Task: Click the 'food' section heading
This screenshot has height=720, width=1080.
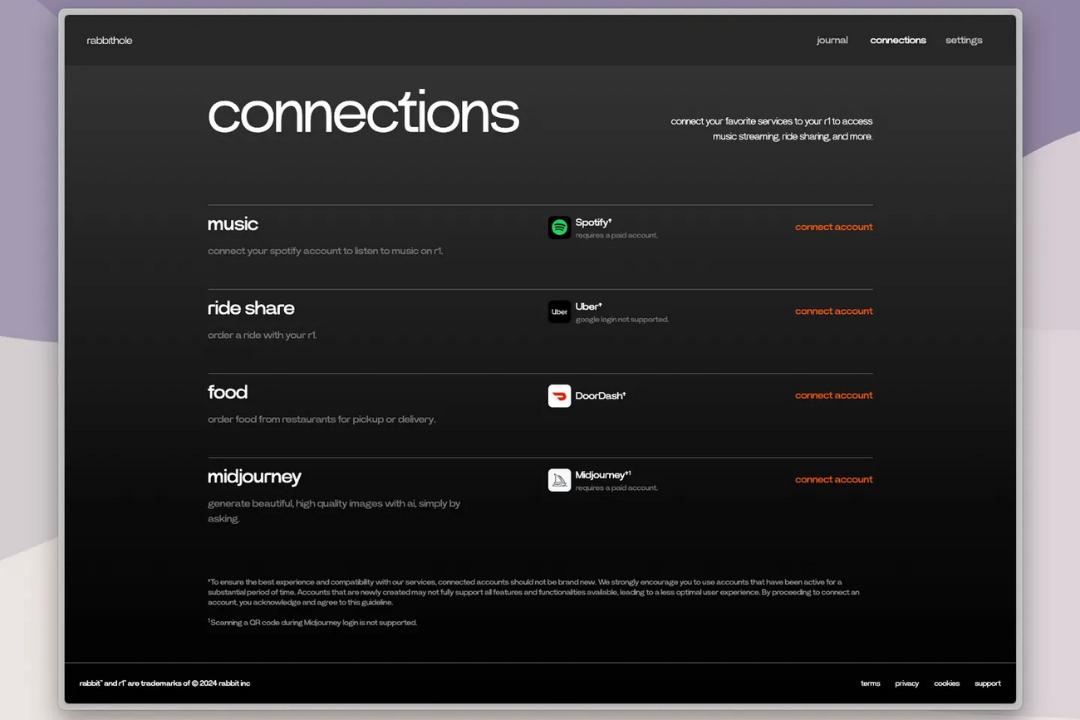Action: [227, 392]
